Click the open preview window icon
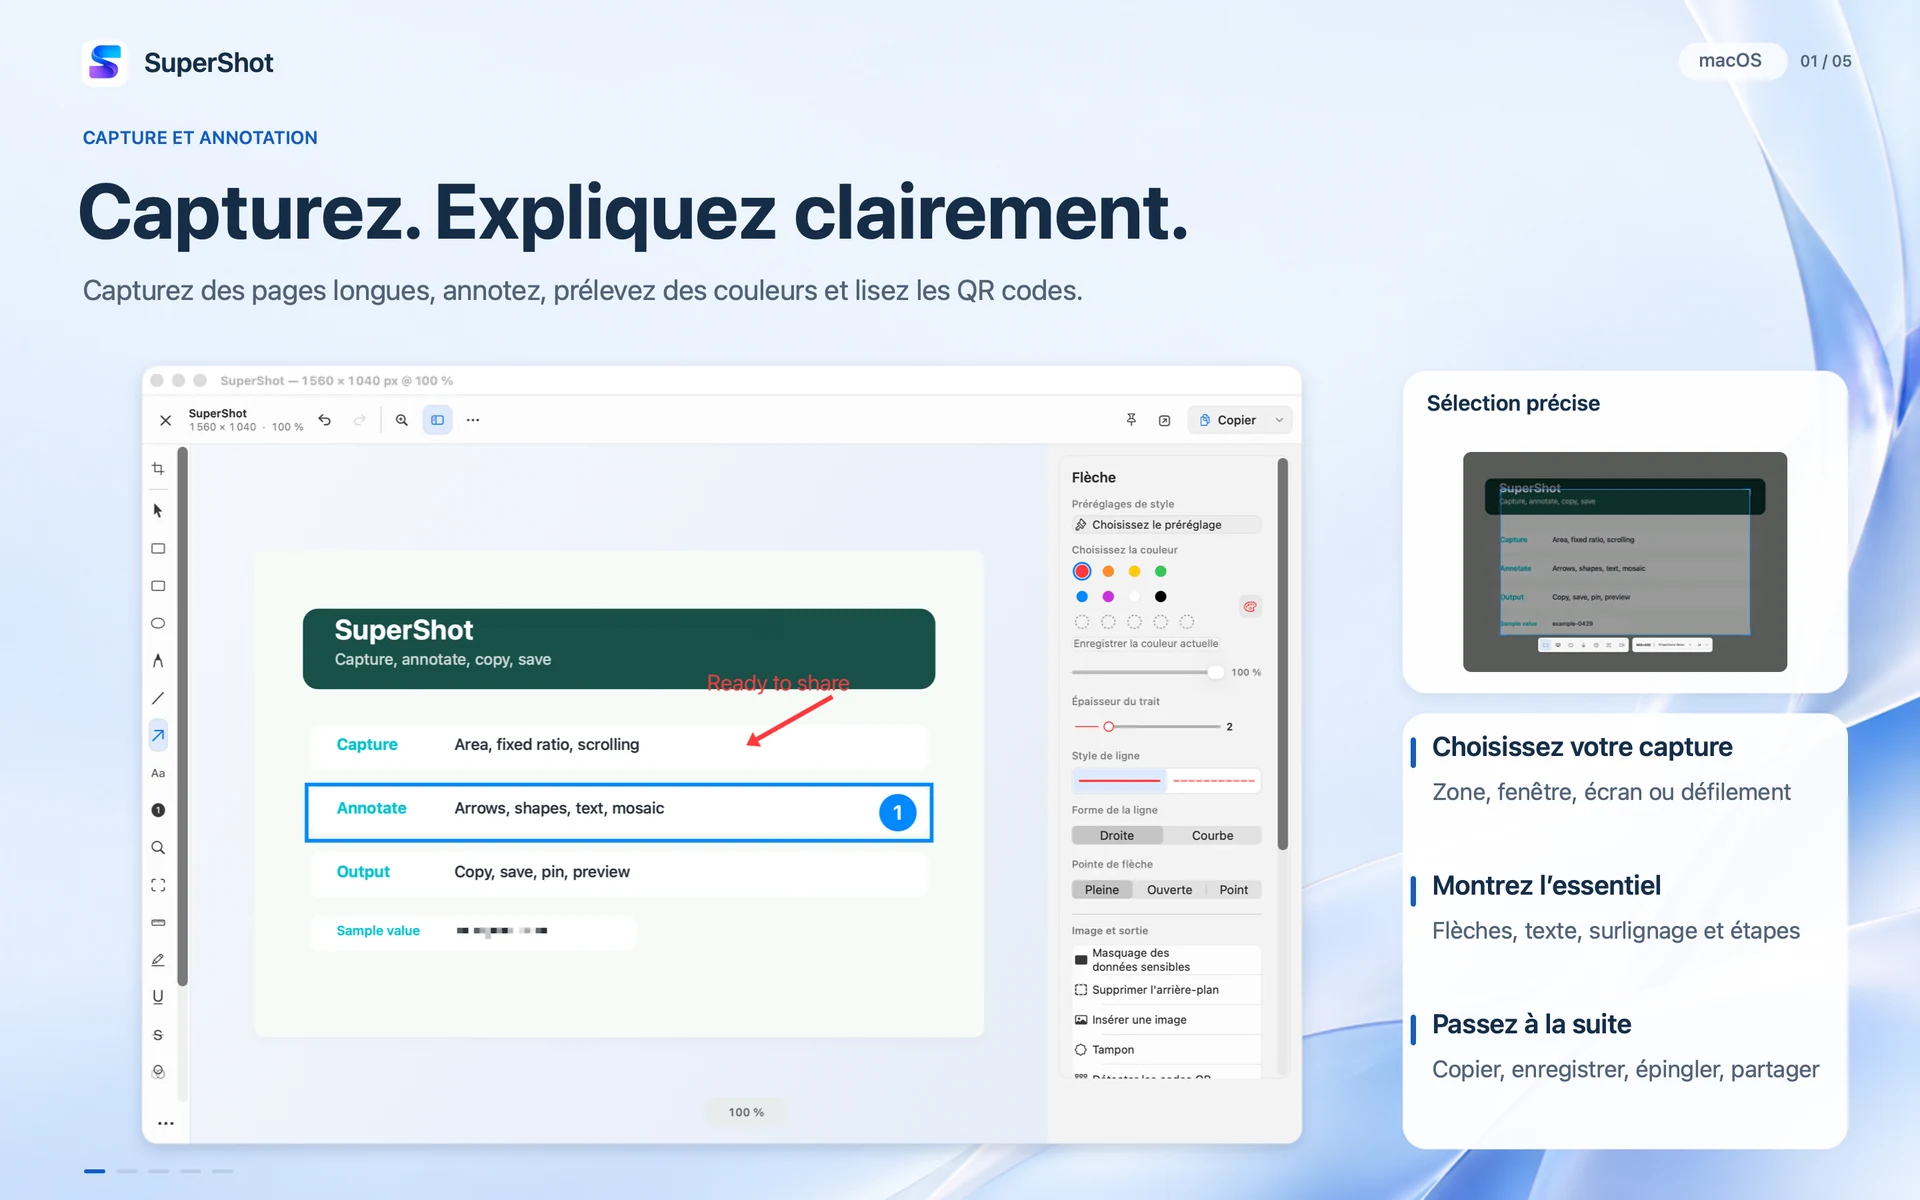This screenshot has height=1200, width=1920. (1165, 420)
